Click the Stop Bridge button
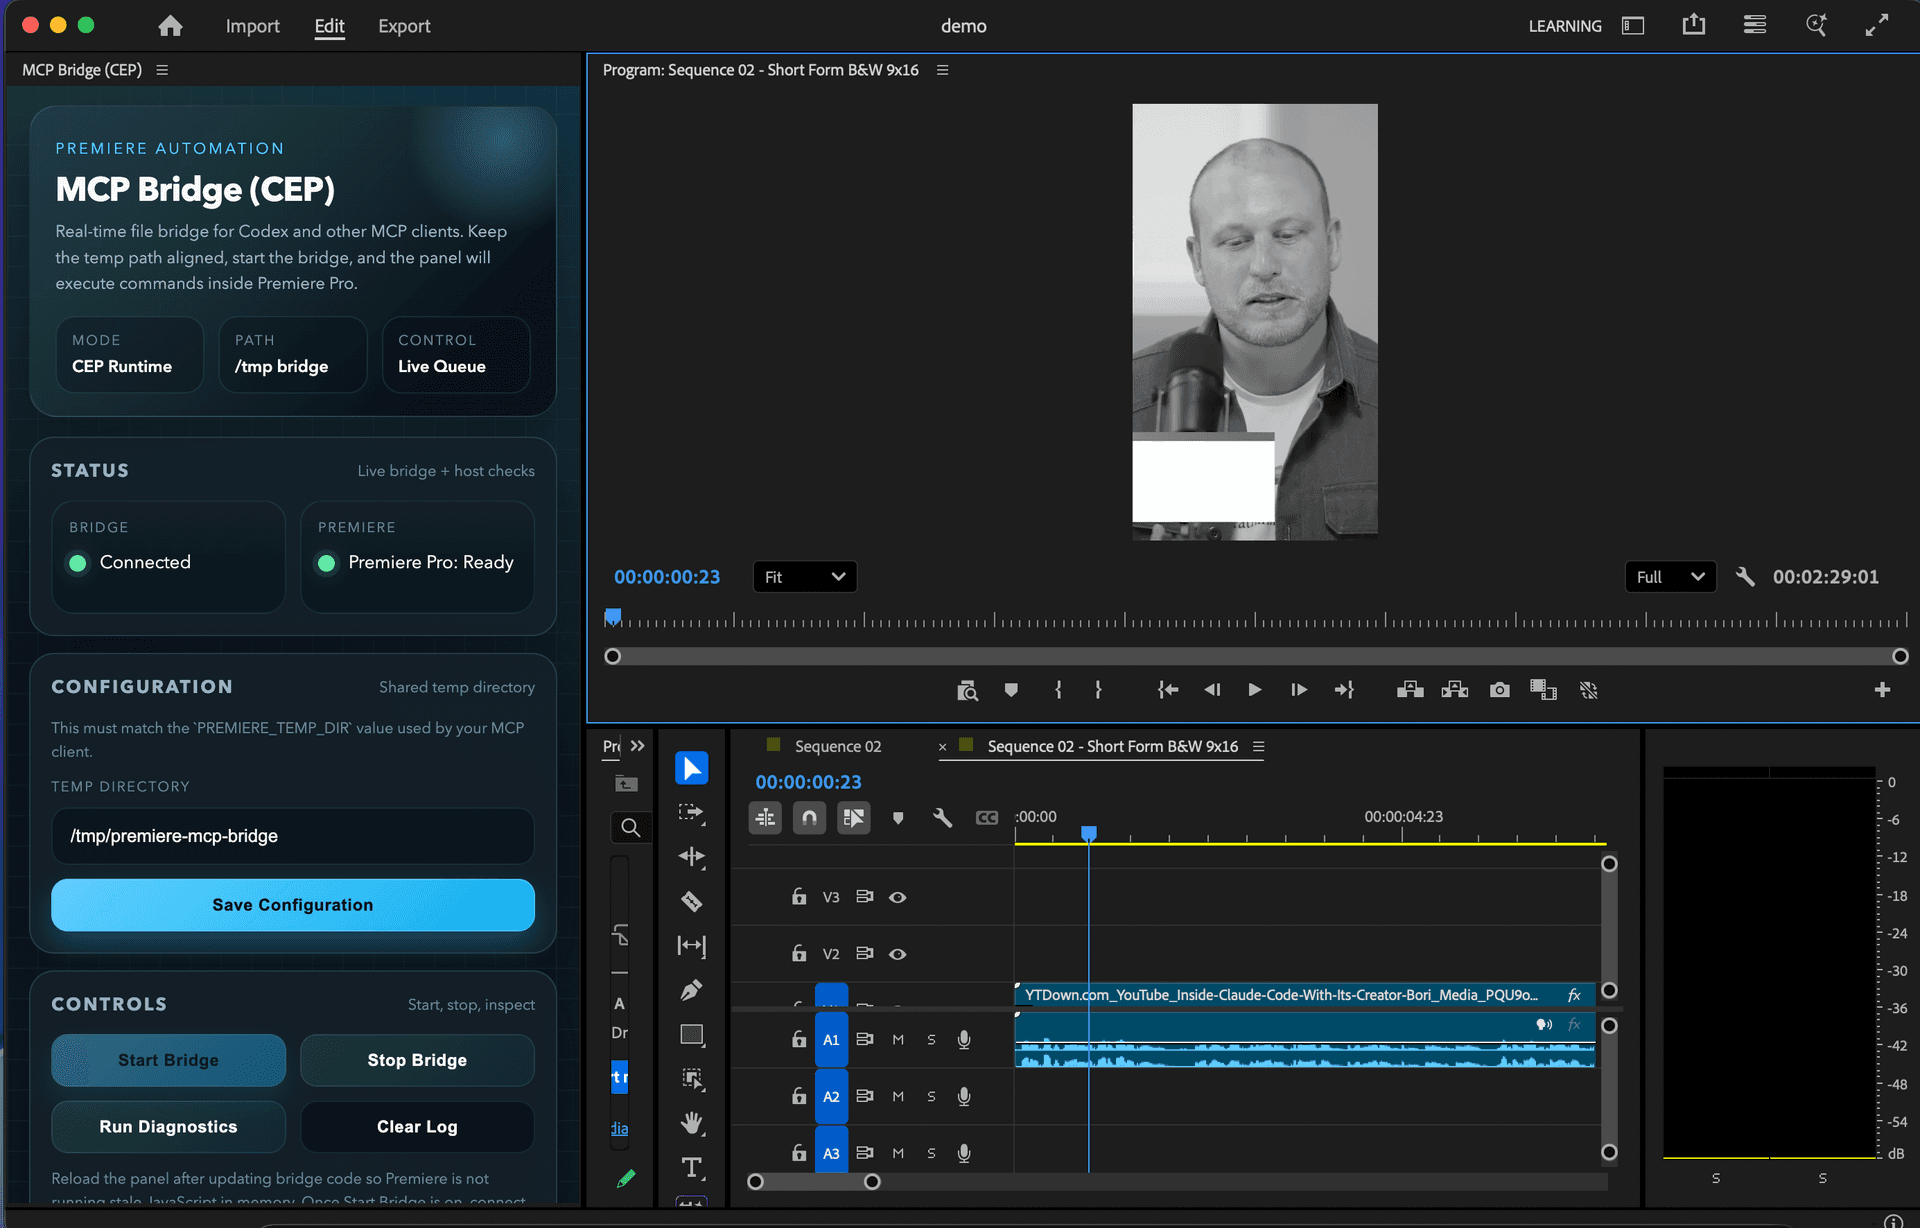This screenshot has width=1920, height=1228. coord(417,1060)
